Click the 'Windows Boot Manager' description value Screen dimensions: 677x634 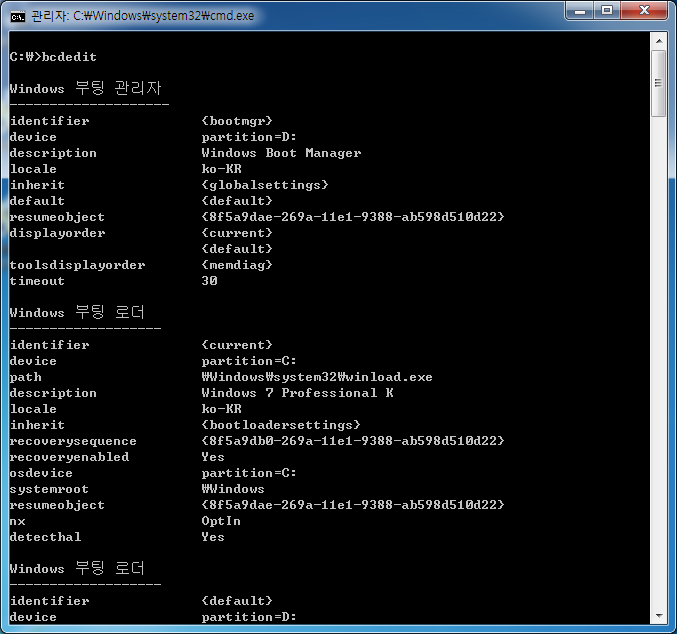pyautogui.click(x=281, y=153)
